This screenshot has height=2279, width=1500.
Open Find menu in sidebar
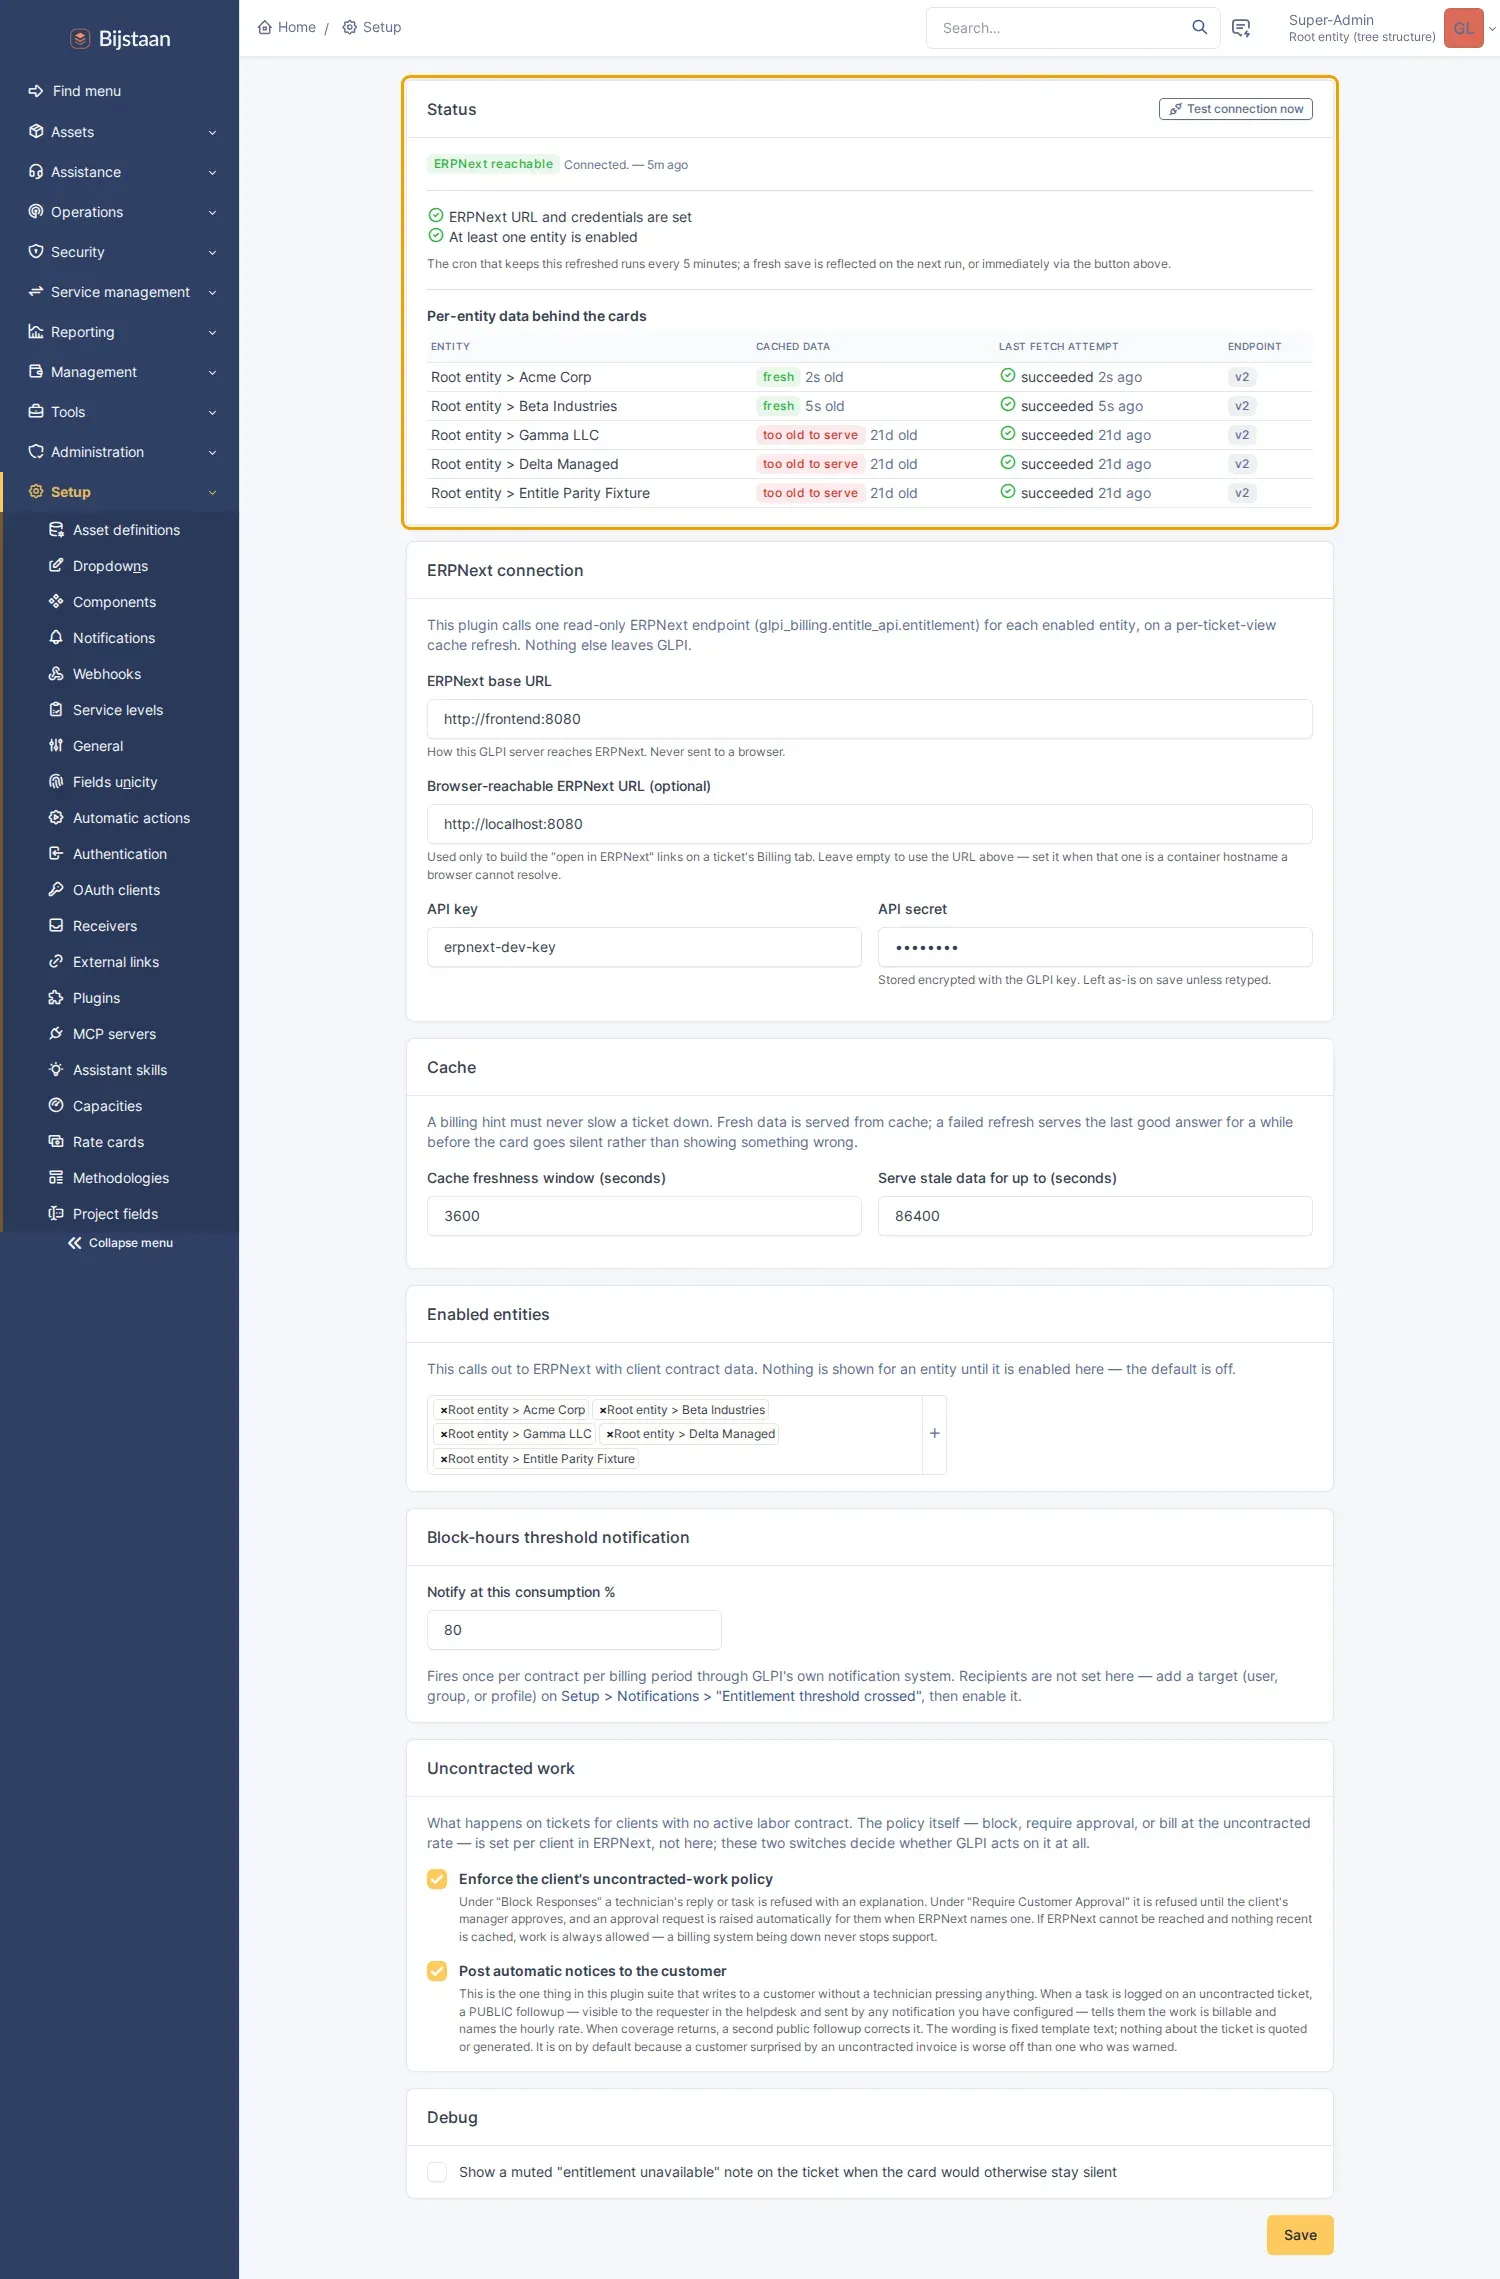pos(120,91)
